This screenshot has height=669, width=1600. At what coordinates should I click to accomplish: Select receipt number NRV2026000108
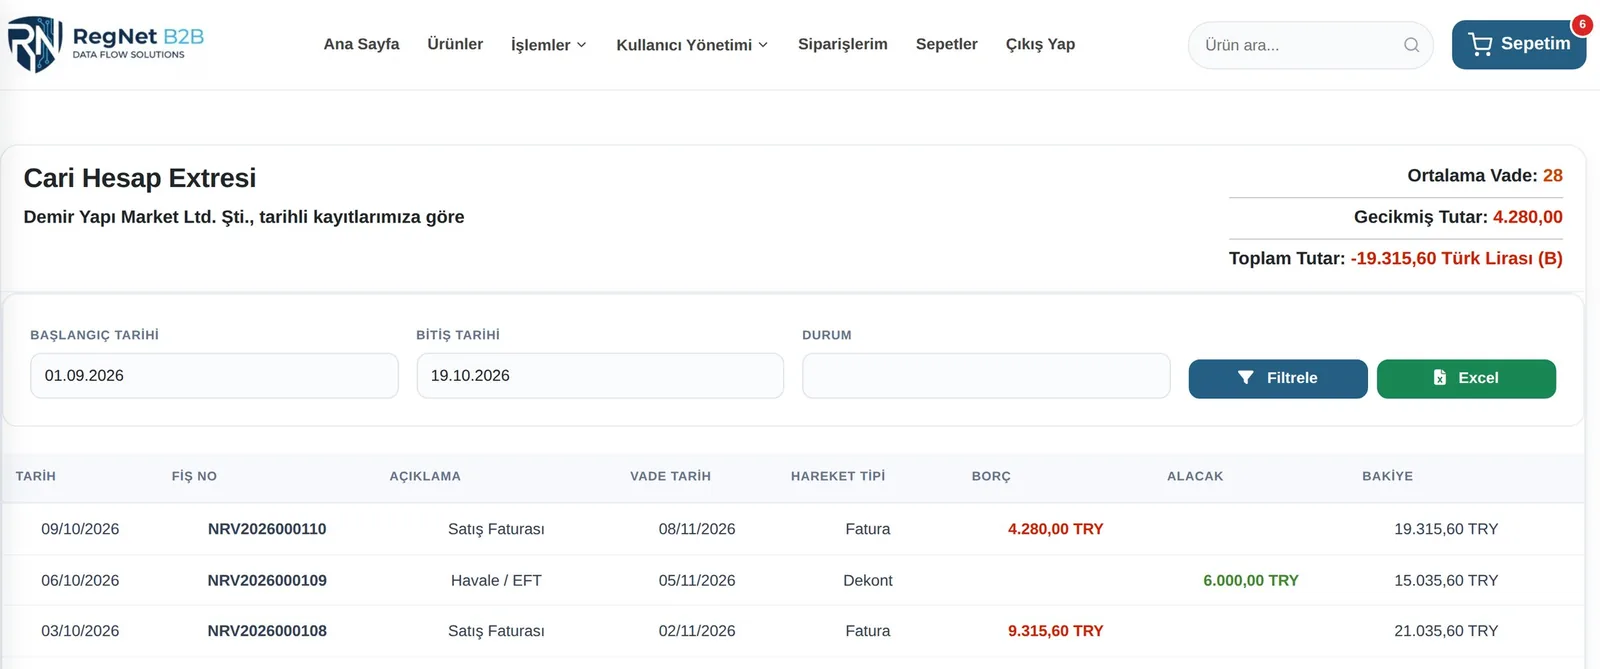click(x=267, y=631)
